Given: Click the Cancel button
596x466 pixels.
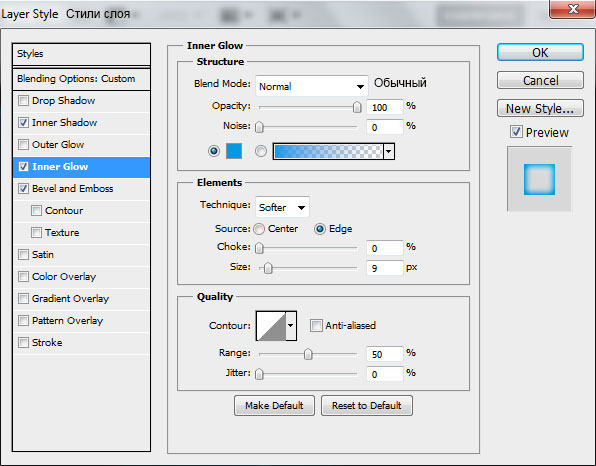Looking at the screenshot, I should tap(540, 81).
